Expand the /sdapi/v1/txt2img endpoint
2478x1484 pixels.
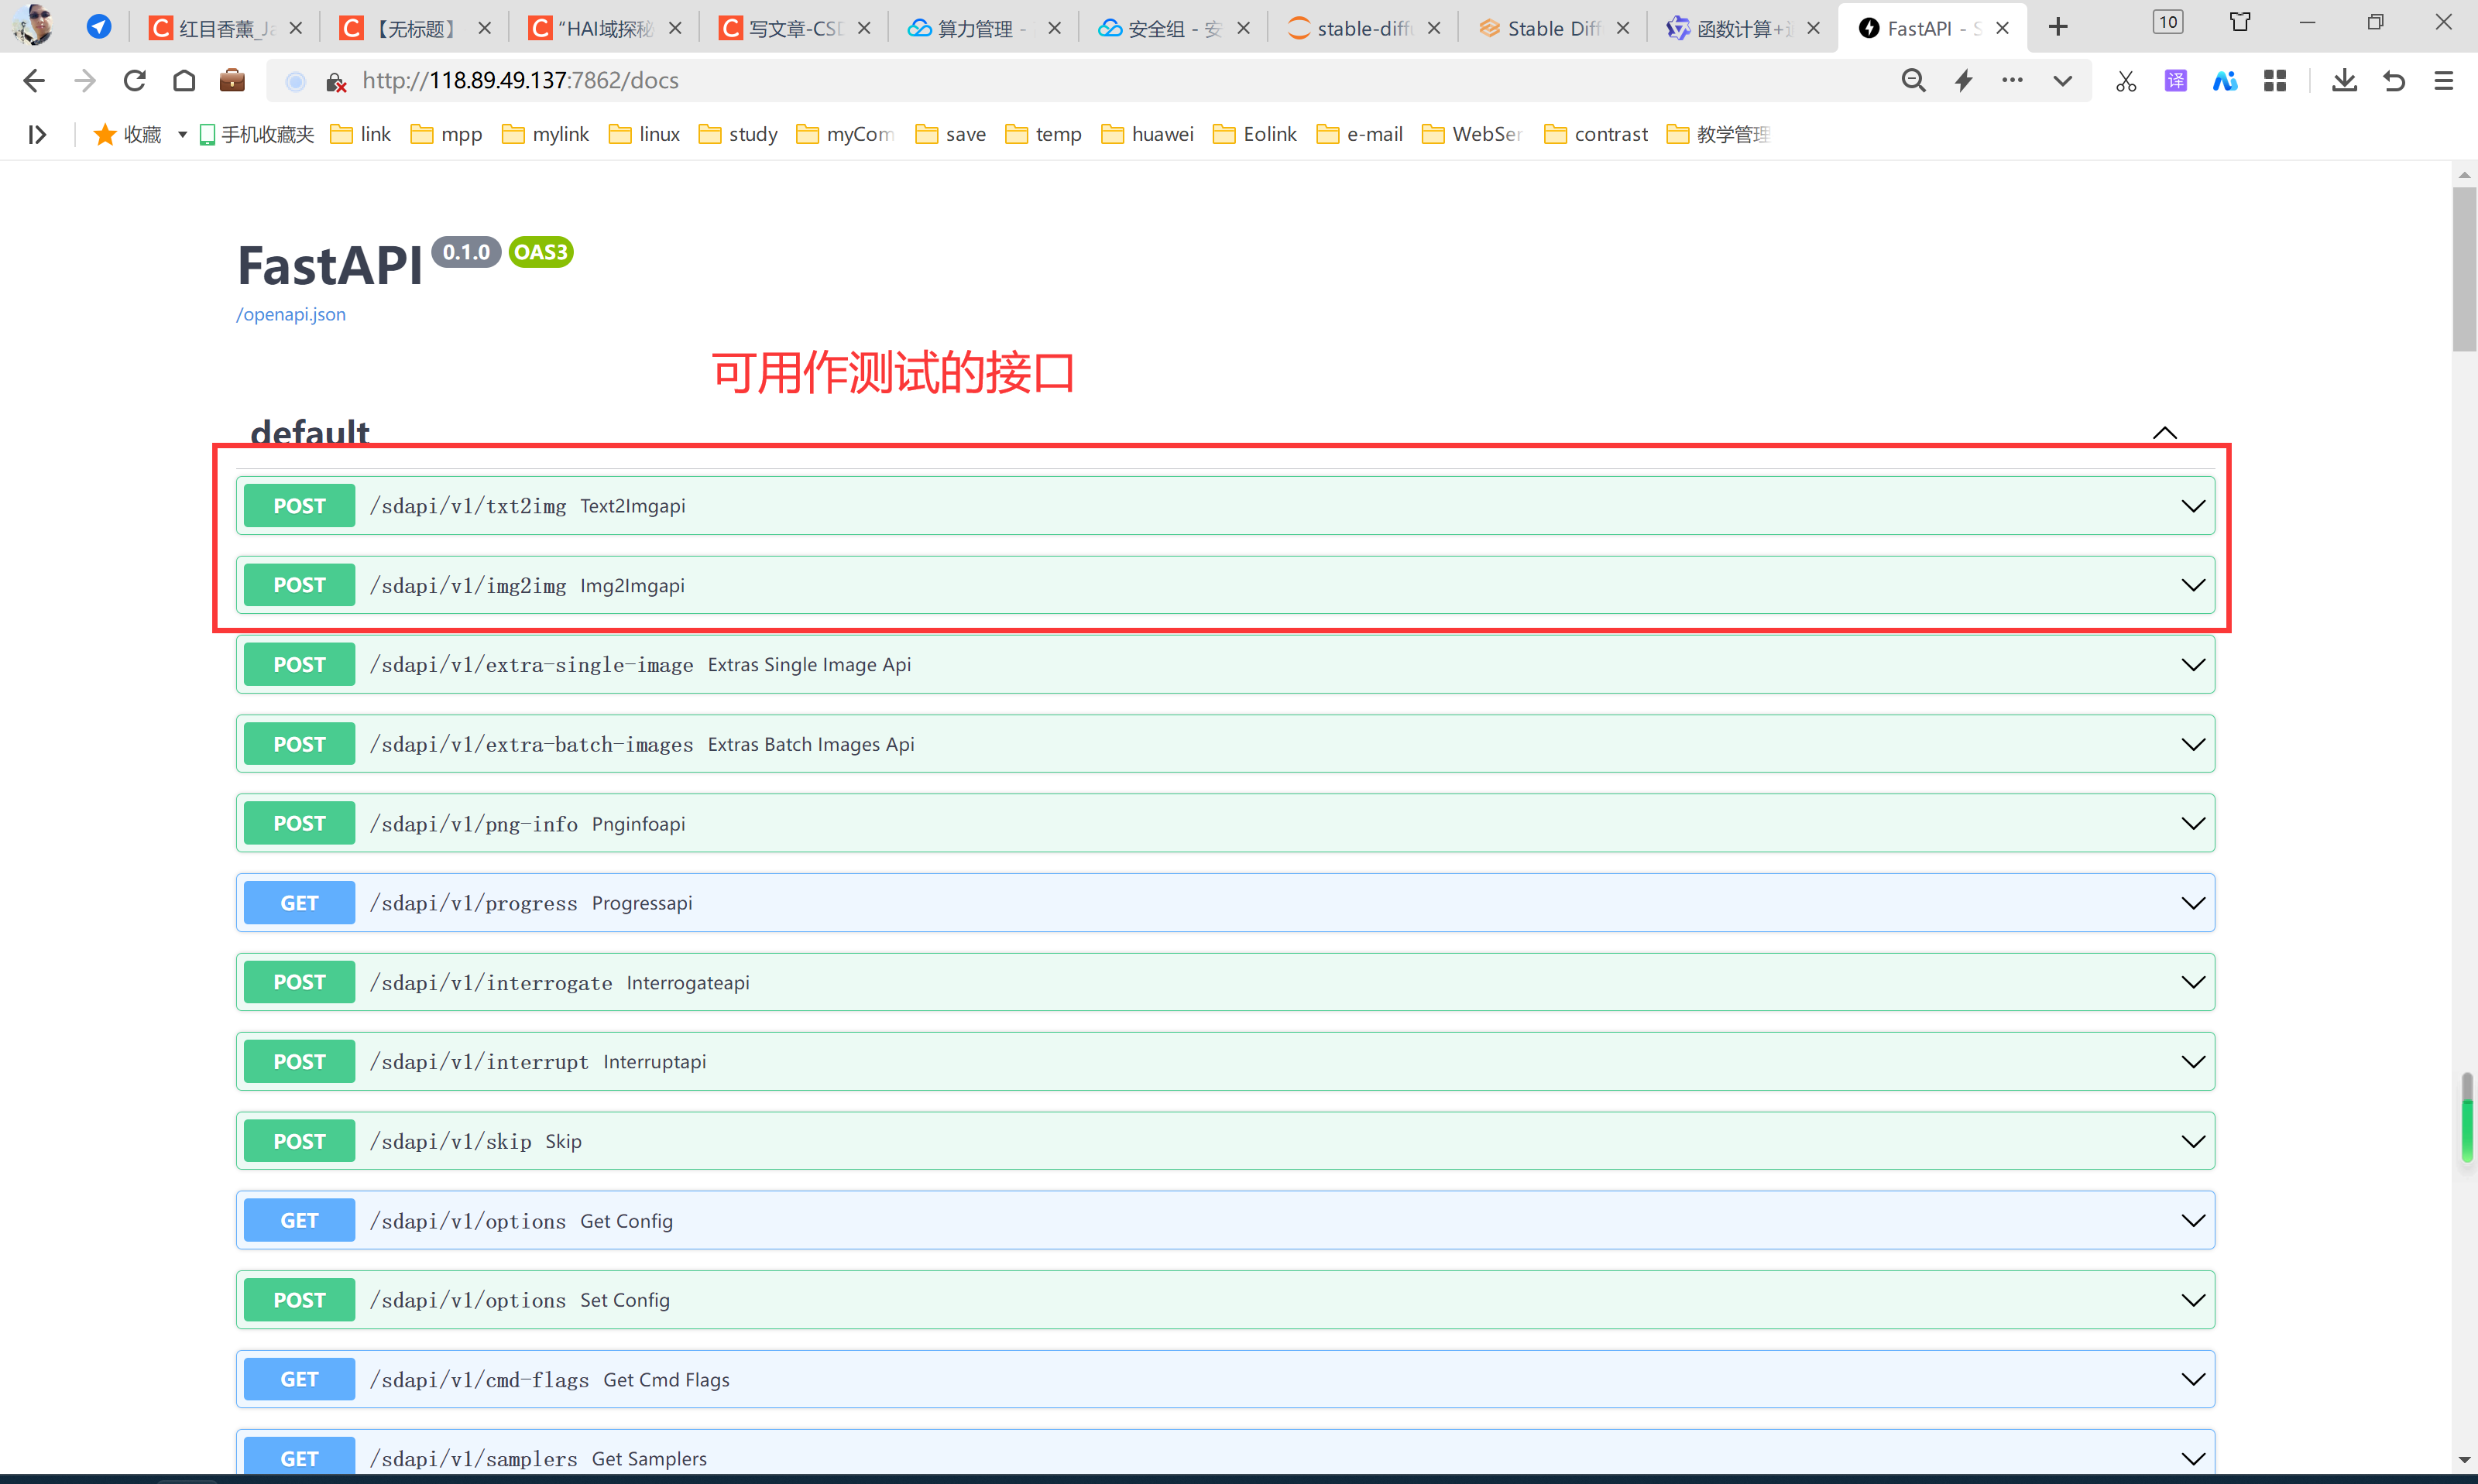[1225, 505]
